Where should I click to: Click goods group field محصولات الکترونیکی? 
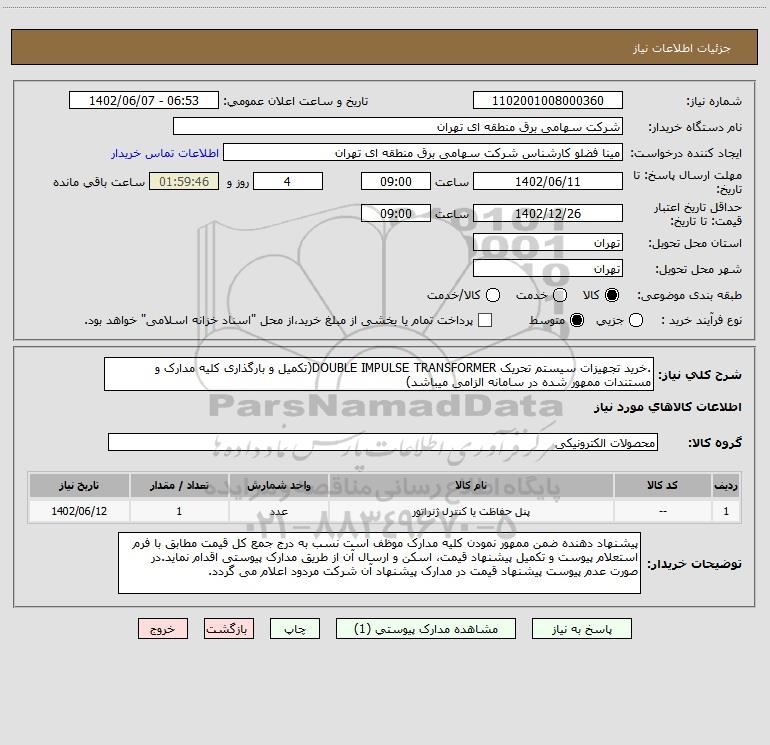click(383, 442)
